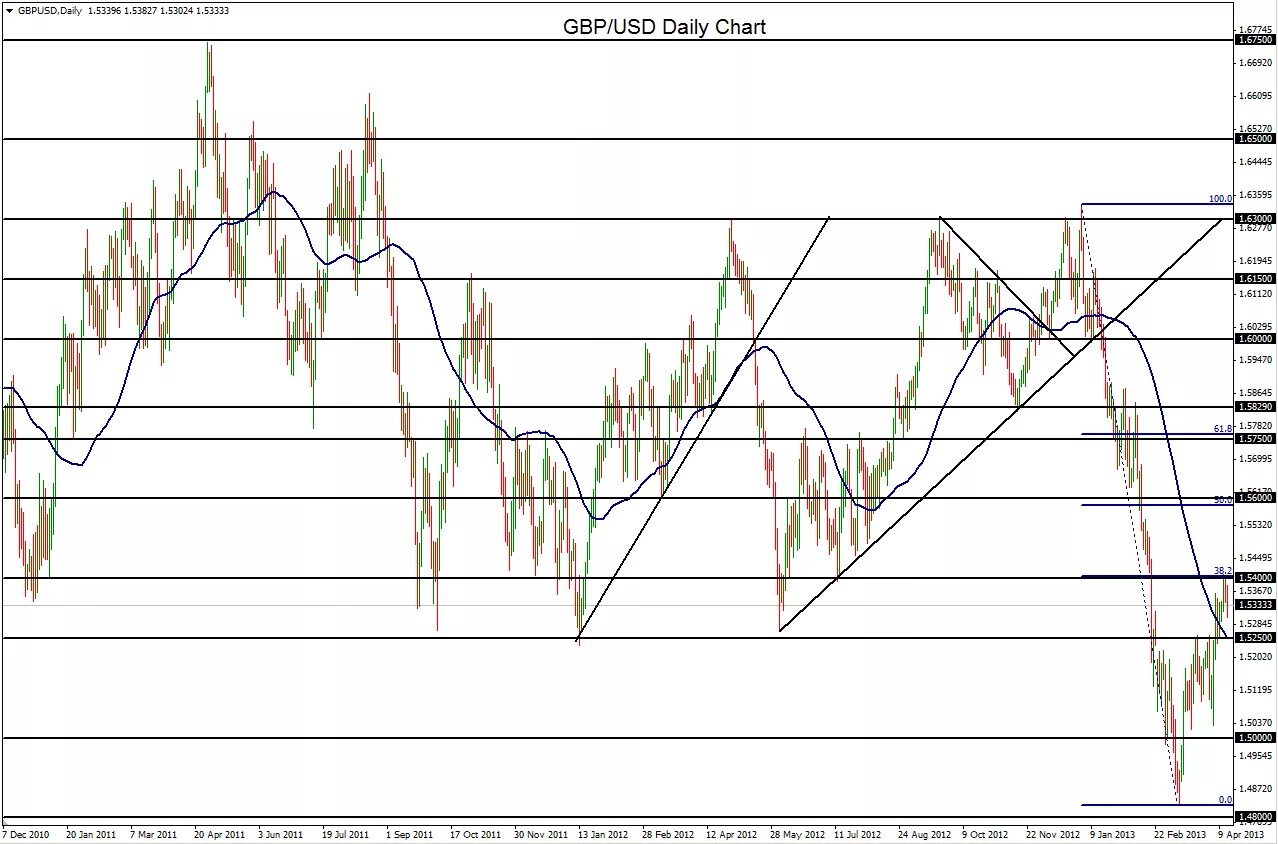Click the 1.51195 axis price tick

coord(1256,689)
